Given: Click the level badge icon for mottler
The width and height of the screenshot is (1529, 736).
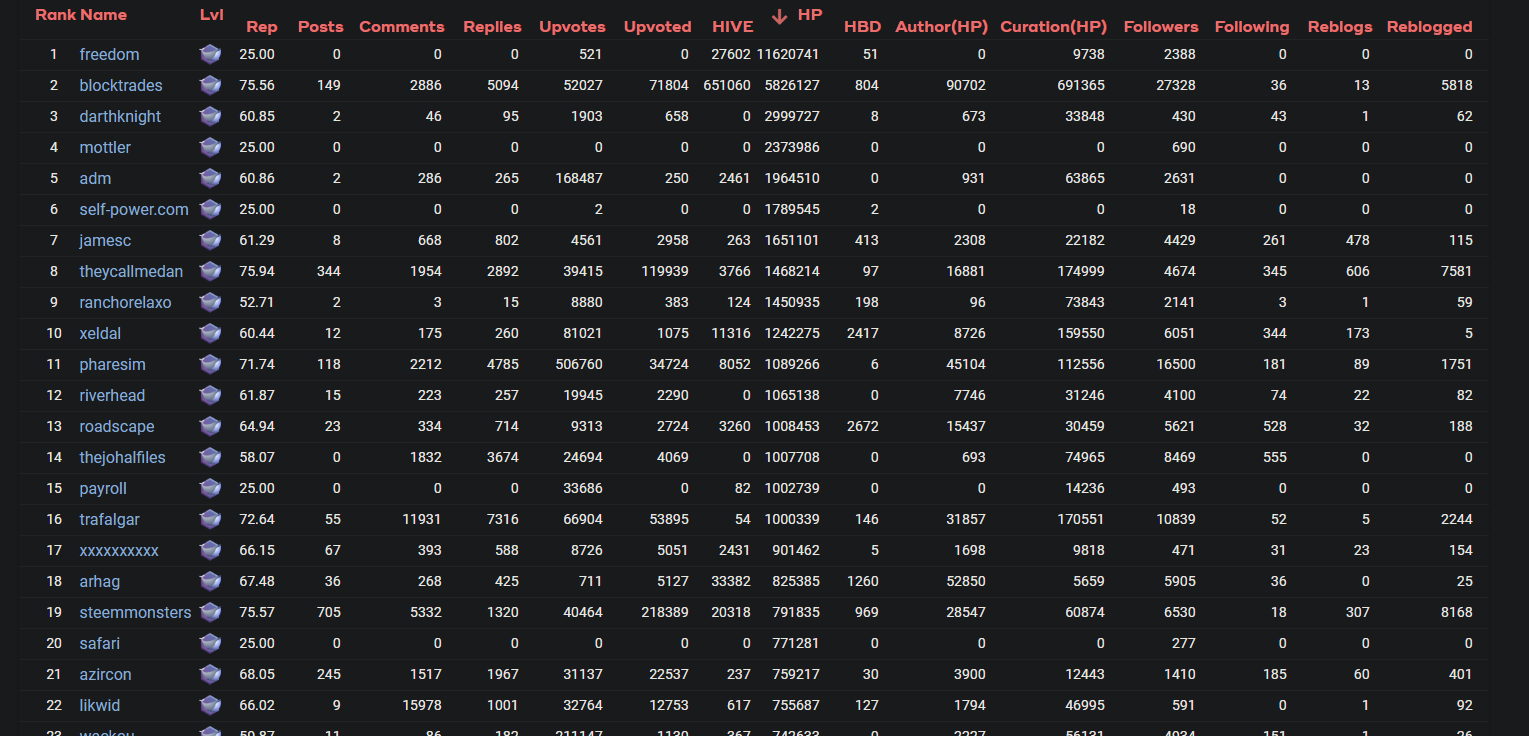Looking at the screenshot, I should pyautogui.click(x=210, y=147).
